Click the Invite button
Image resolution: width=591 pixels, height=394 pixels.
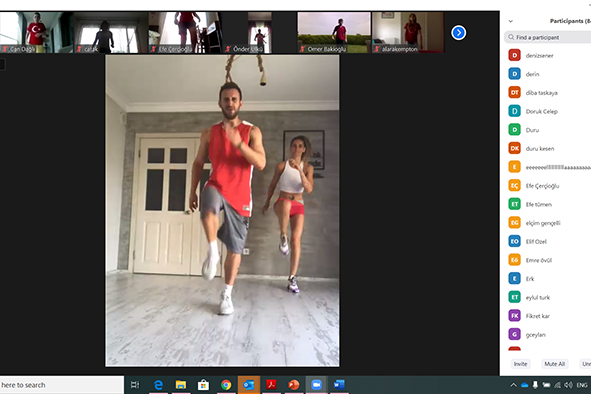(x=521, y=364)
